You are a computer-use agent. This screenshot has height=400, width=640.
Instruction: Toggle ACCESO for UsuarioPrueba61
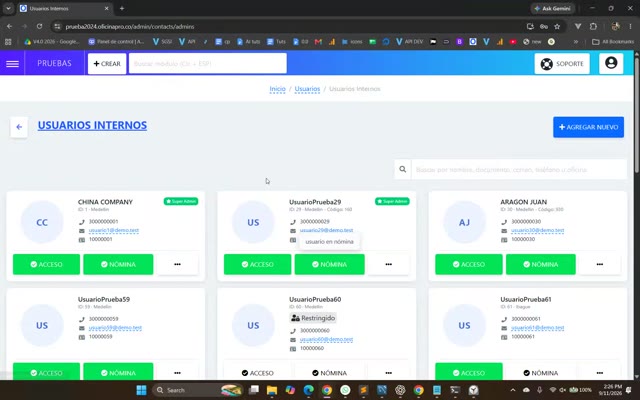pos(469,372)
